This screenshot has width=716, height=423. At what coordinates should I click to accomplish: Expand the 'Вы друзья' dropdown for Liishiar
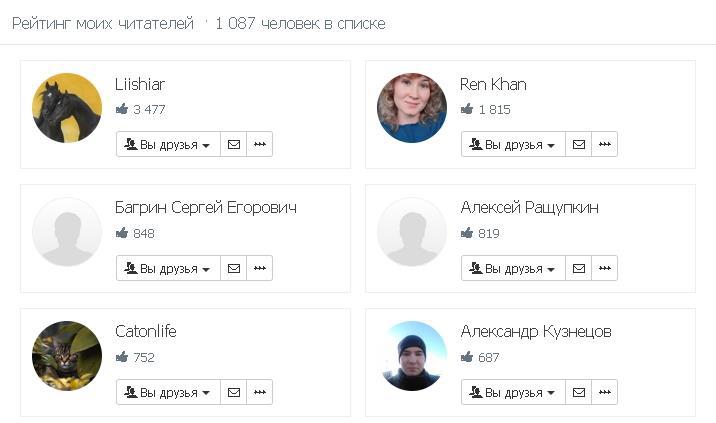[x=168, y=144]
